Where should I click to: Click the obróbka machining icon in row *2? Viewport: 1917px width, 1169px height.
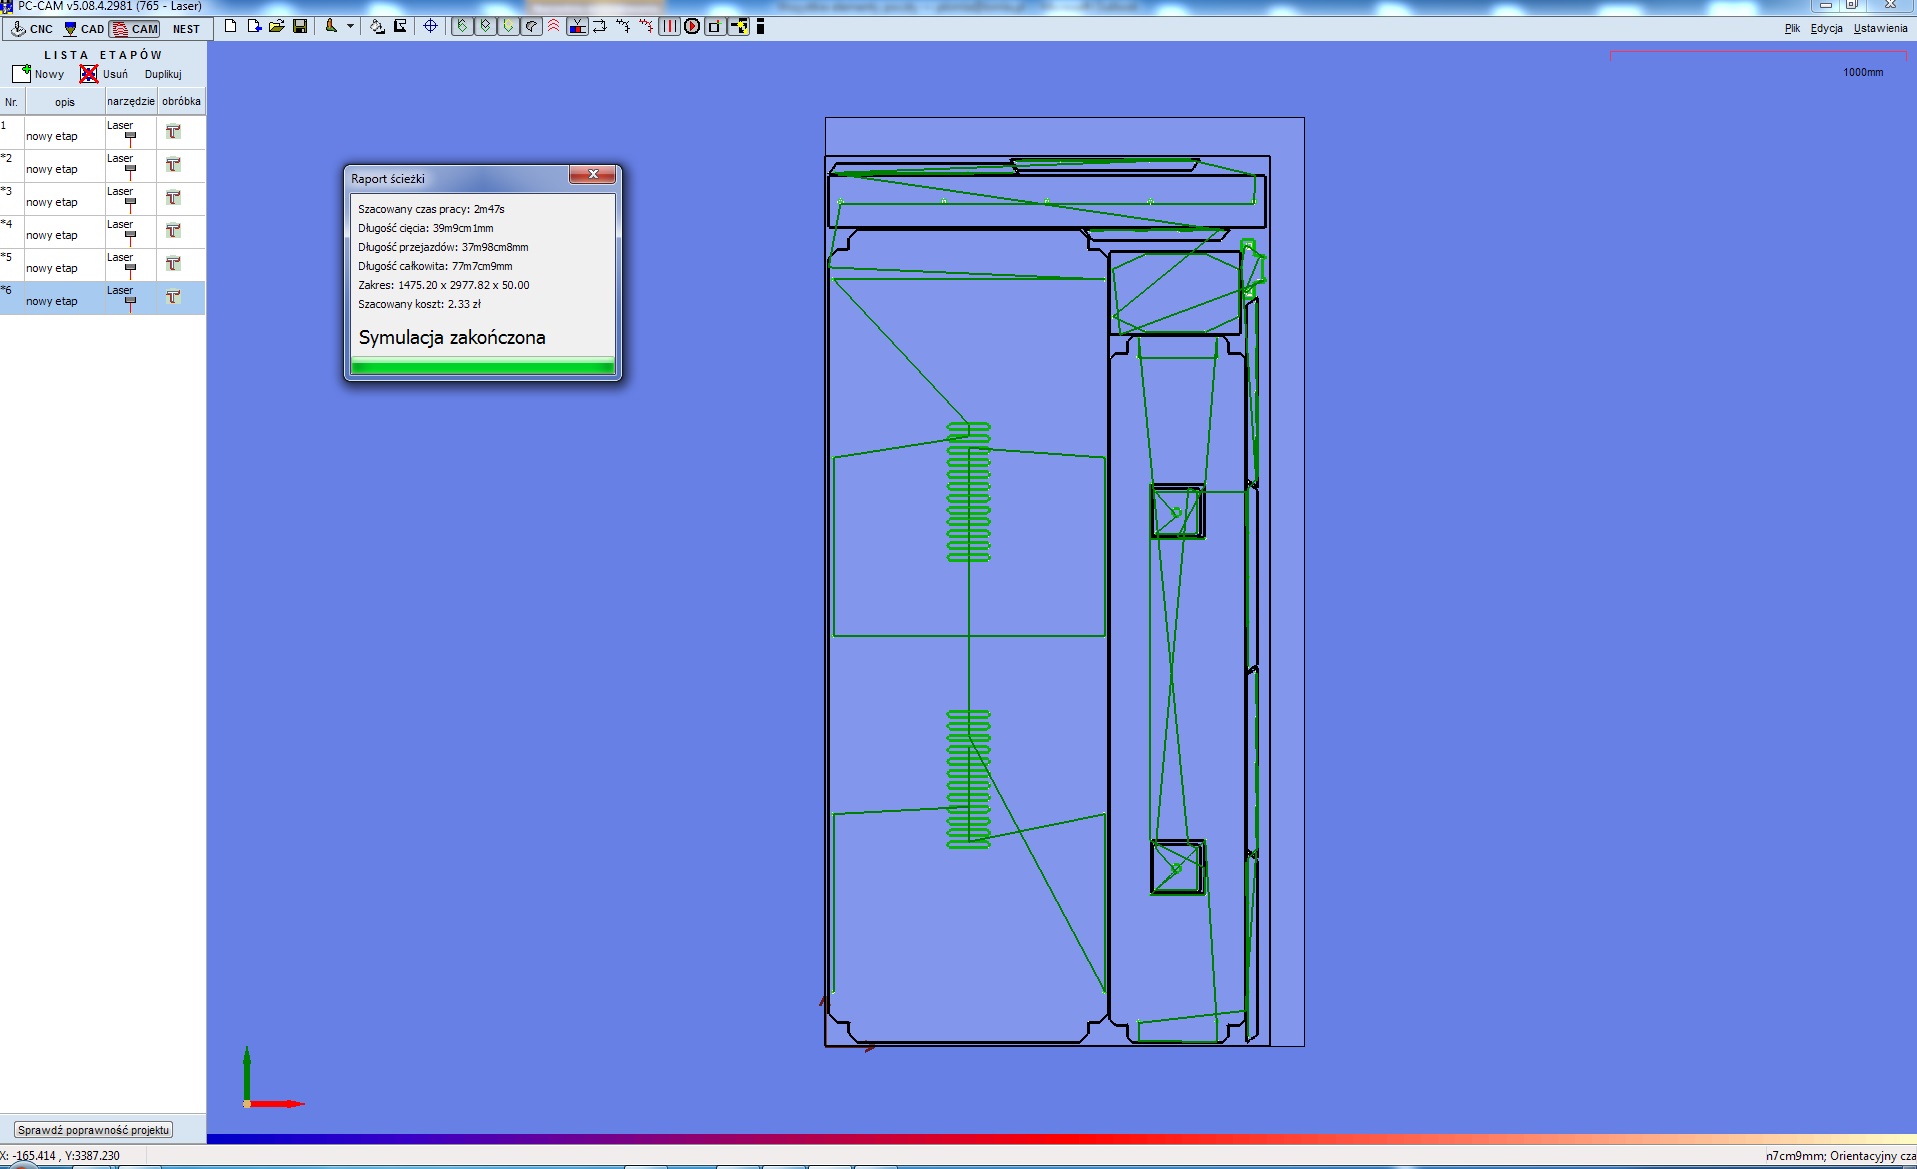pyautogui.click(x=173, y=164)
